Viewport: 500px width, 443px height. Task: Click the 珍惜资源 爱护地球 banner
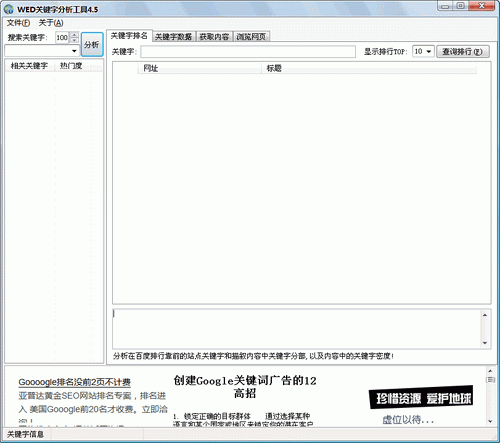421,397
